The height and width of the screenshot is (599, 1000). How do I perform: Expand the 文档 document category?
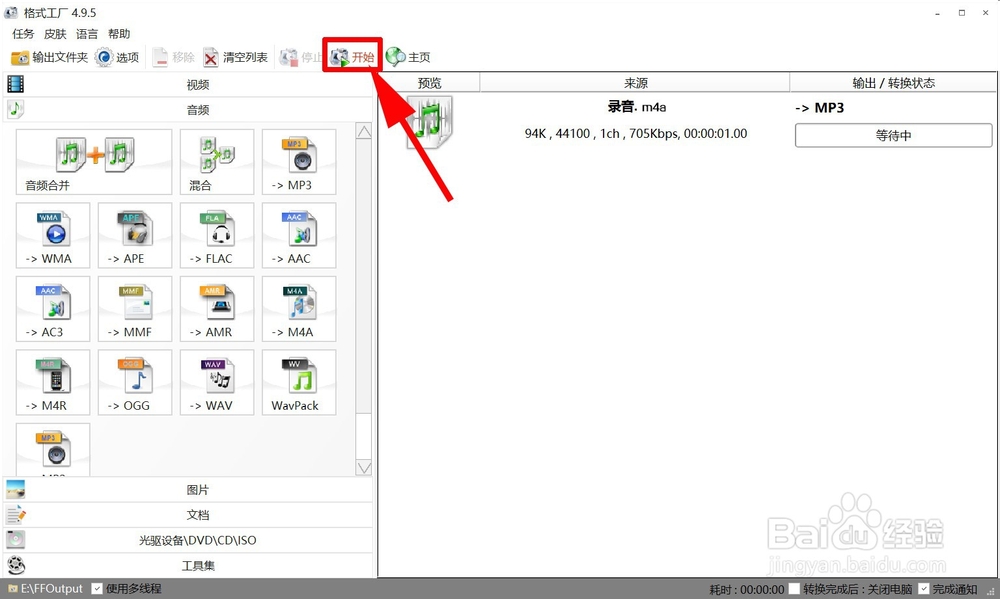tap(189, 515)
